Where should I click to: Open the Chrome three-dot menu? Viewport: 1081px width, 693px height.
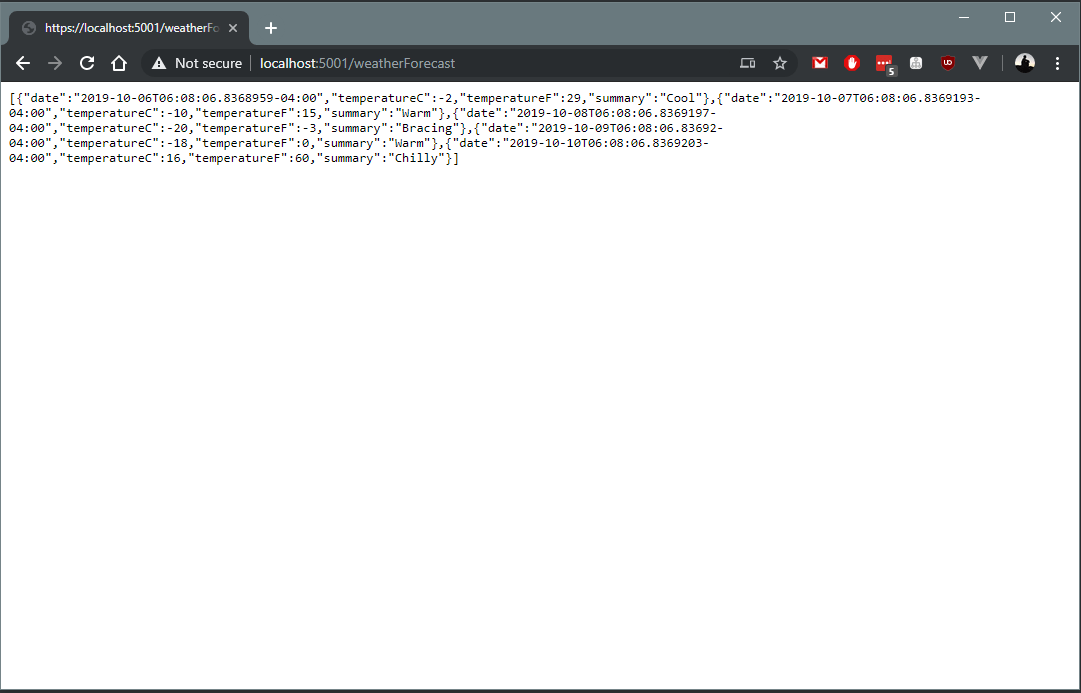pyautogui.click(x=1057, y=63)
